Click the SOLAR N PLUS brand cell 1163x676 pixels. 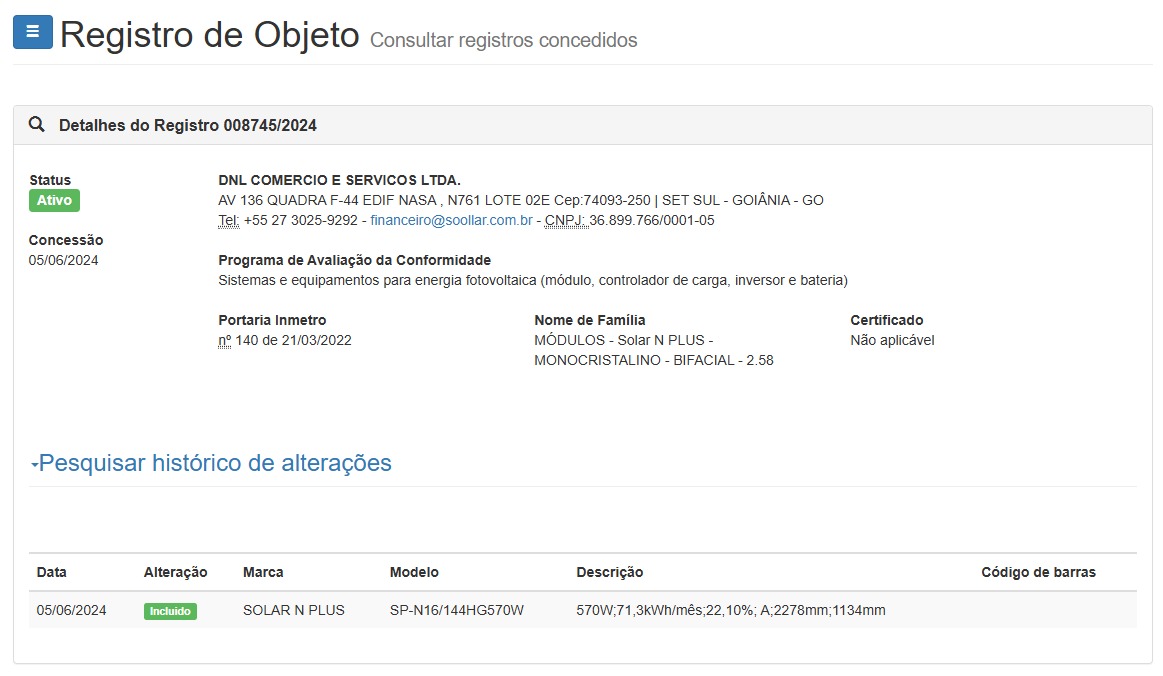(x=294, y=611)
